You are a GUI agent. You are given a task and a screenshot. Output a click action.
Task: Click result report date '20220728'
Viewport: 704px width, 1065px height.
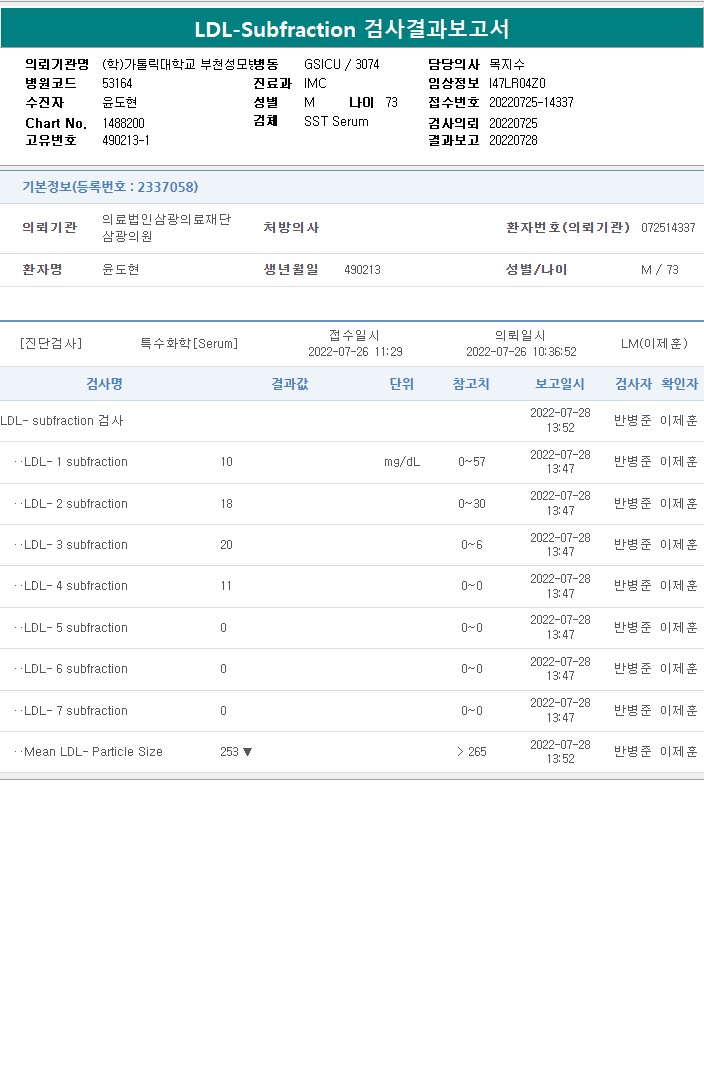point(513,141)
